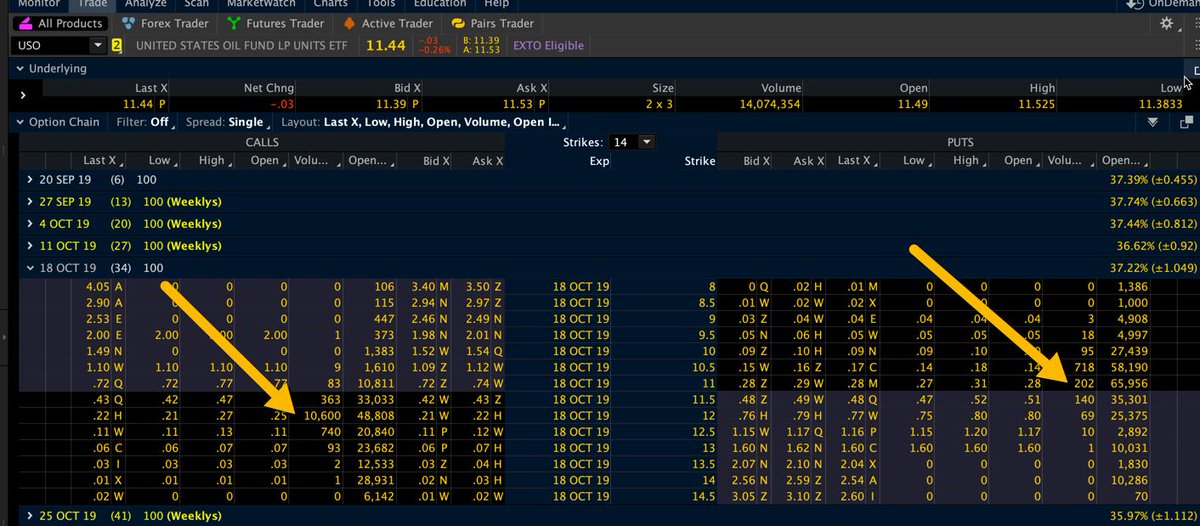
Task: Open the Pairs Trader tab
Action: pos(492,23)
